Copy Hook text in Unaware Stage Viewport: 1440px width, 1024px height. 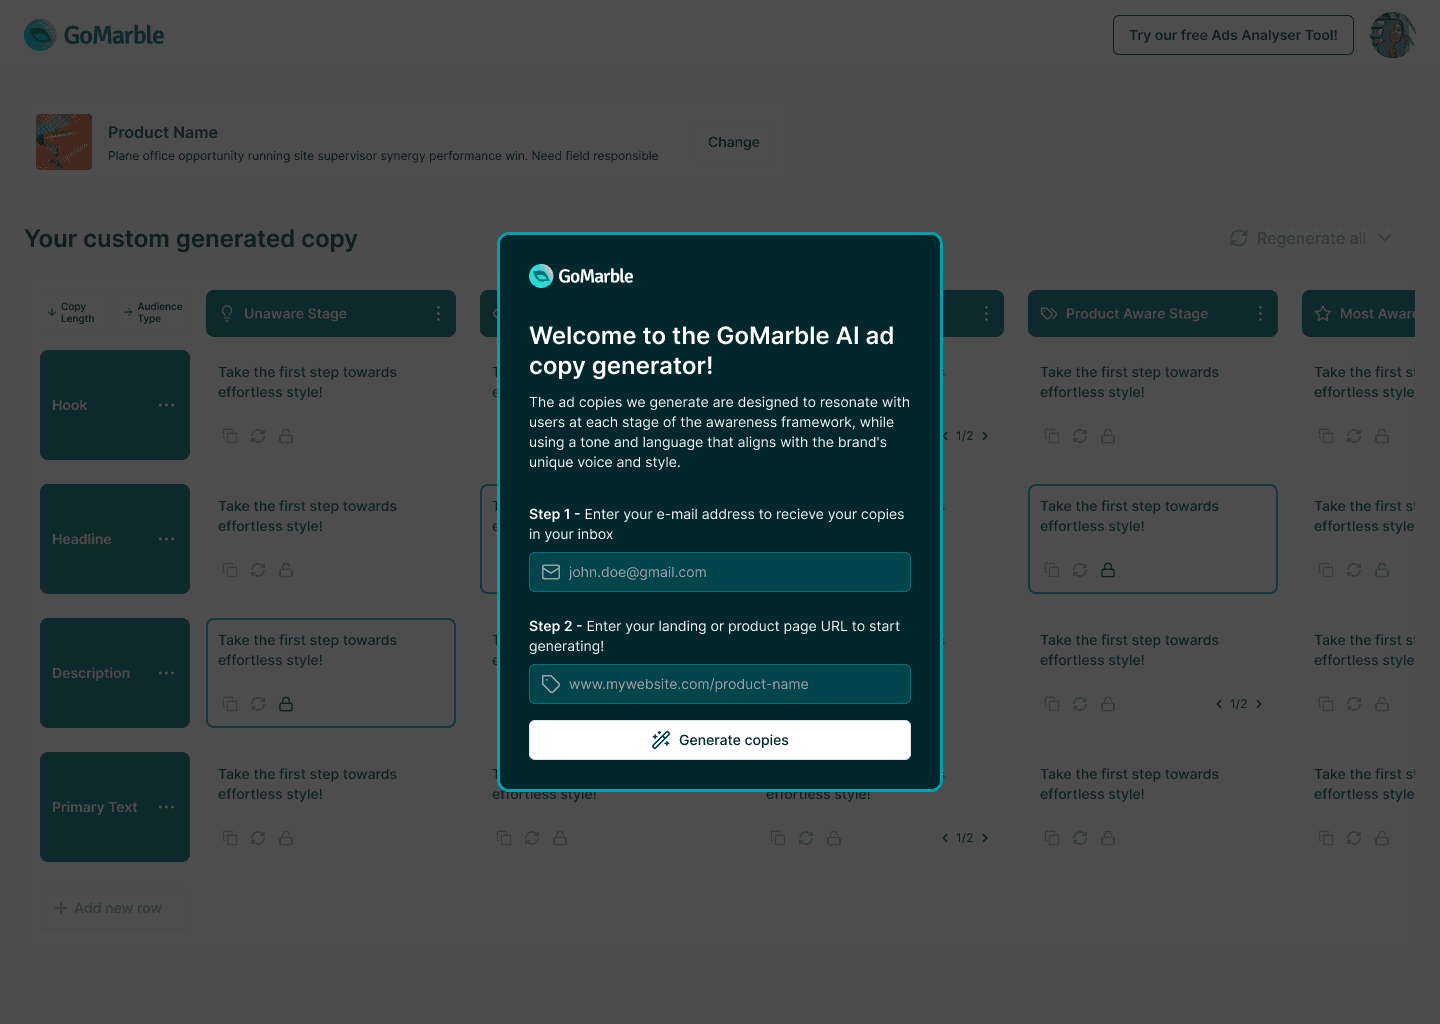click(x=230, y=436)
